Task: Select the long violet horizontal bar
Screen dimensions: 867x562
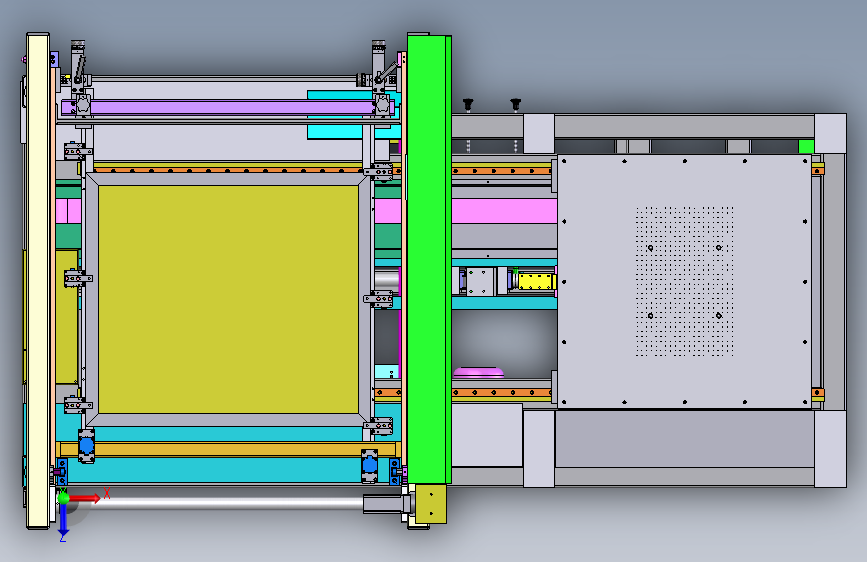Action: point(228,107)
